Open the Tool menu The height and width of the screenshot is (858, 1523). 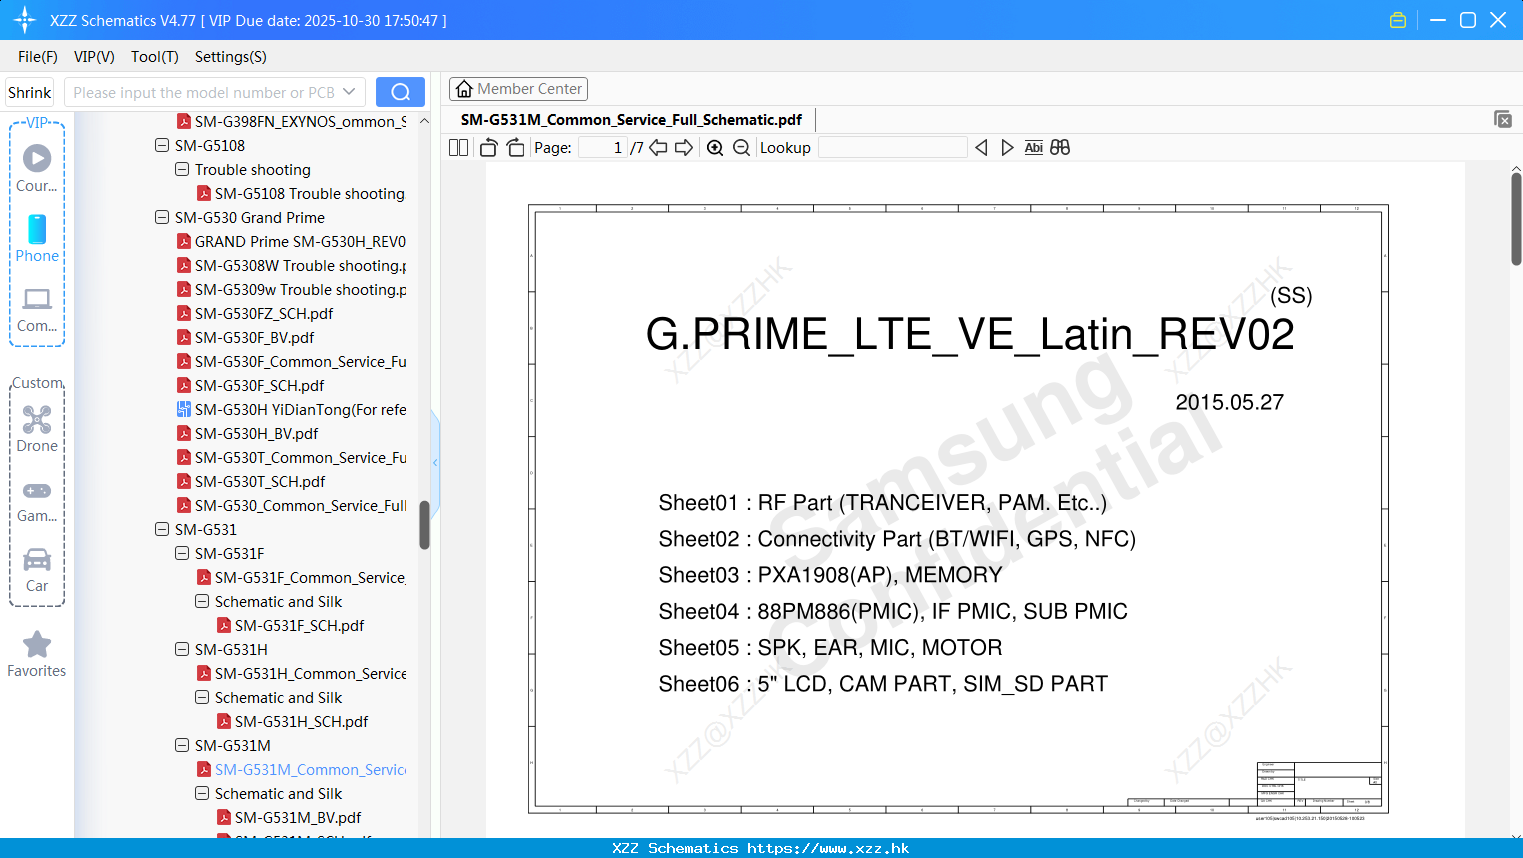click(155, 57)
